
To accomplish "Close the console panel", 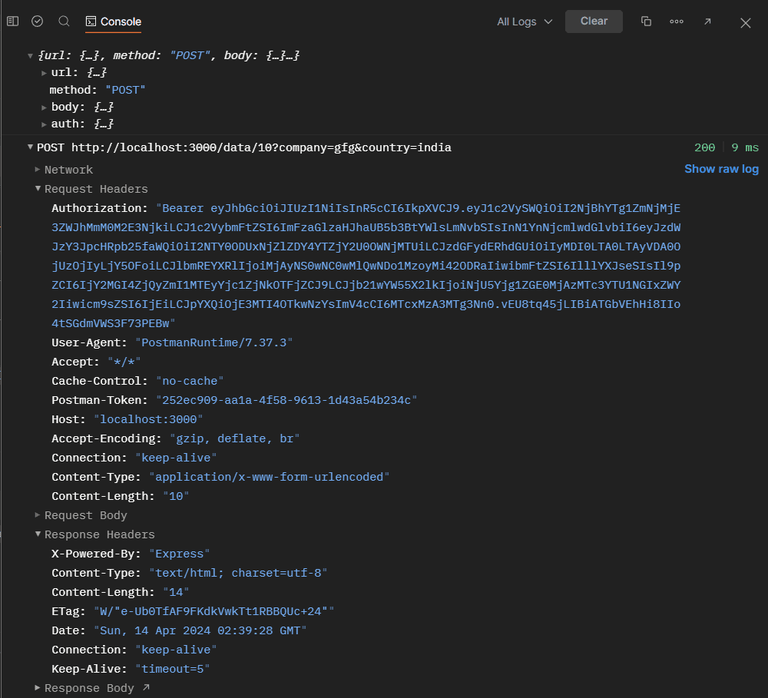I will [x=745, y=22].
